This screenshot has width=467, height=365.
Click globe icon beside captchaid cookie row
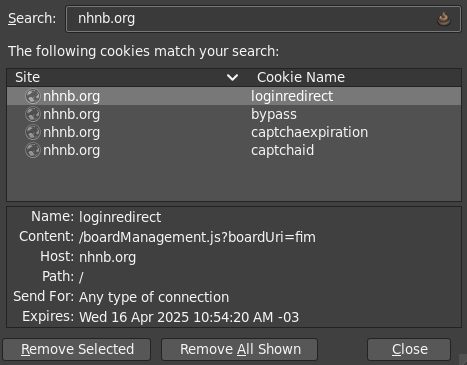(x=33, y=150)
